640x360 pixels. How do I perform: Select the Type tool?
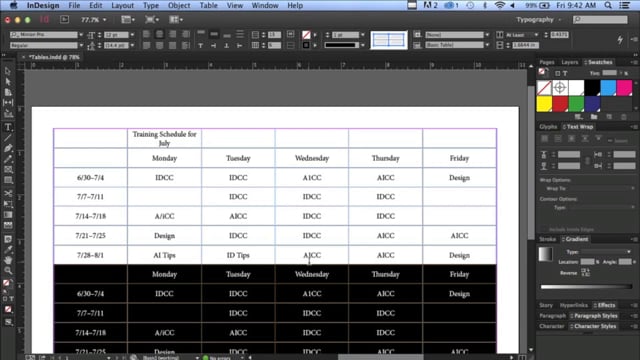[x=8, y=127]
